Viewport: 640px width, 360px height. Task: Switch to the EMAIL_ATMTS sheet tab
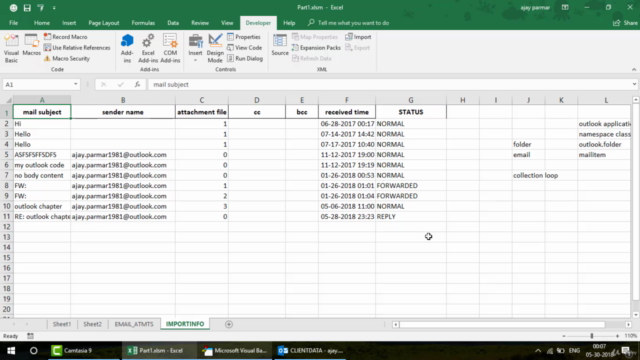(x=134, y=324)
